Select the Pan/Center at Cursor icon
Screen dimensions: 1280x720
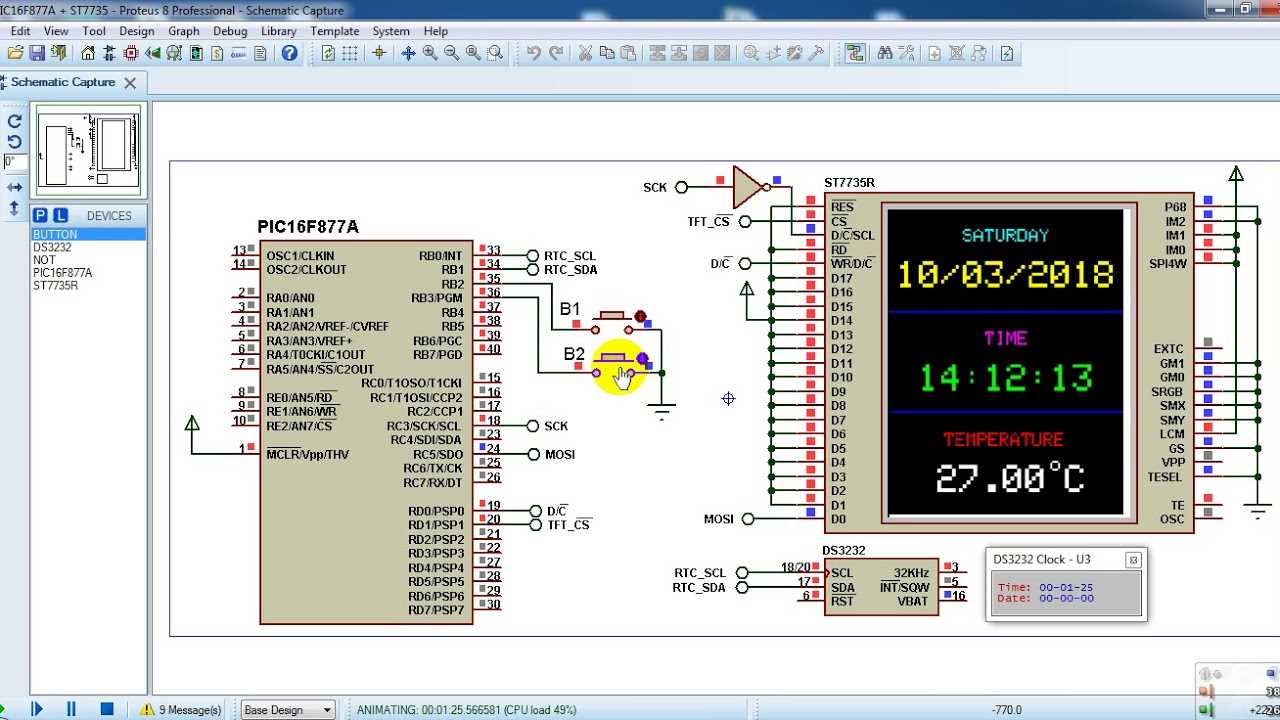coord(408,53)
